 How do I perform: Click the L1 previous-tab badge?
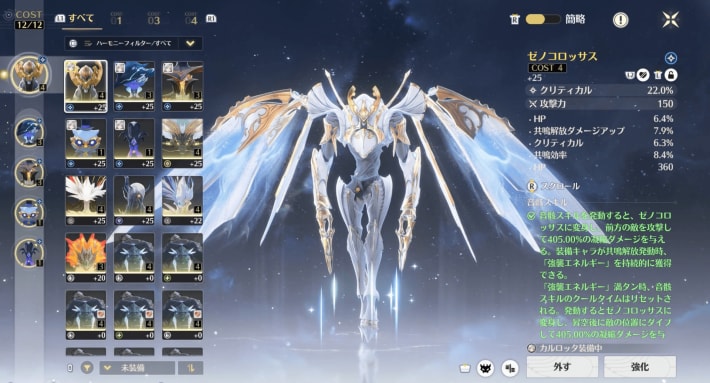(x=59, y=19)
